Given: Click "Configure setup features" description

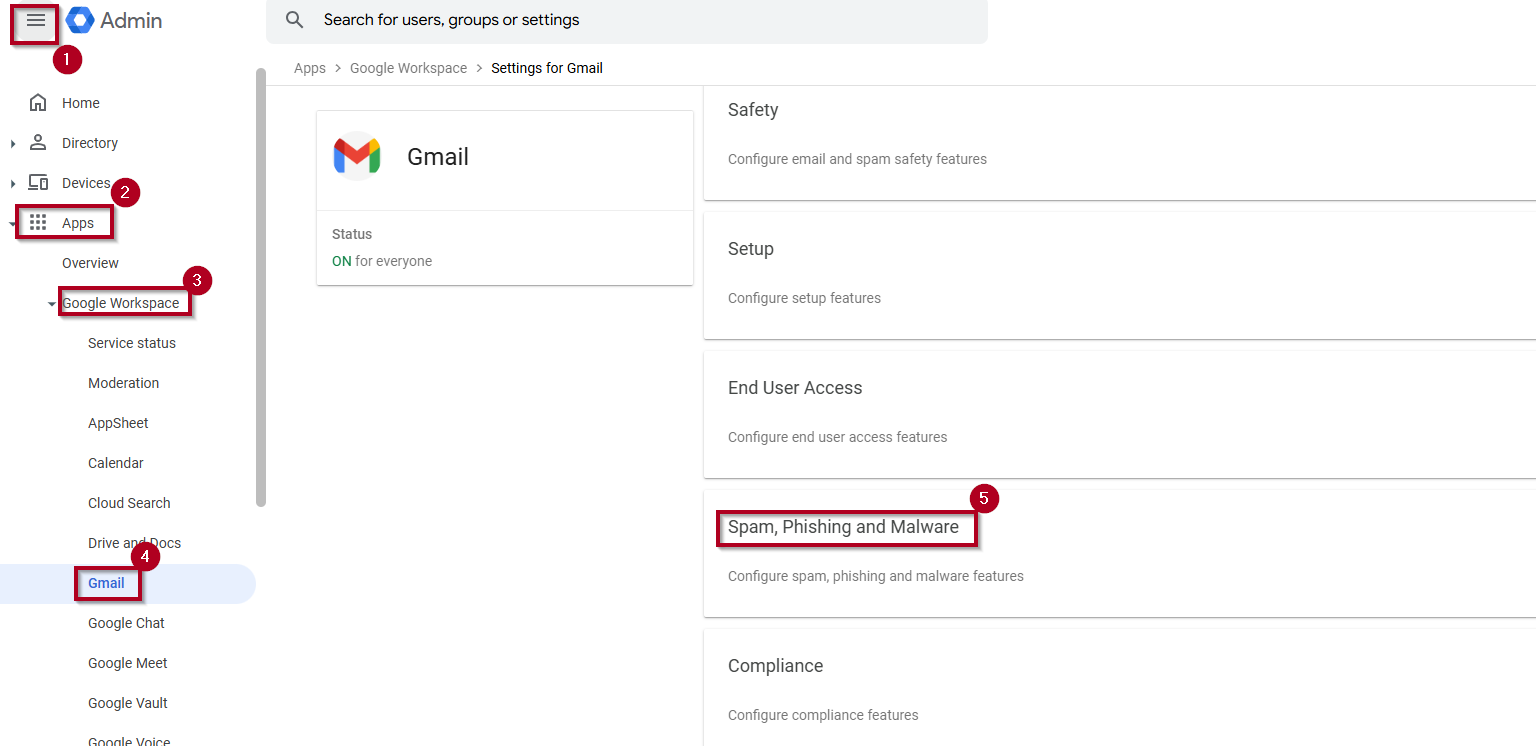Looking at the screenshot, I should tap(804, 298).
